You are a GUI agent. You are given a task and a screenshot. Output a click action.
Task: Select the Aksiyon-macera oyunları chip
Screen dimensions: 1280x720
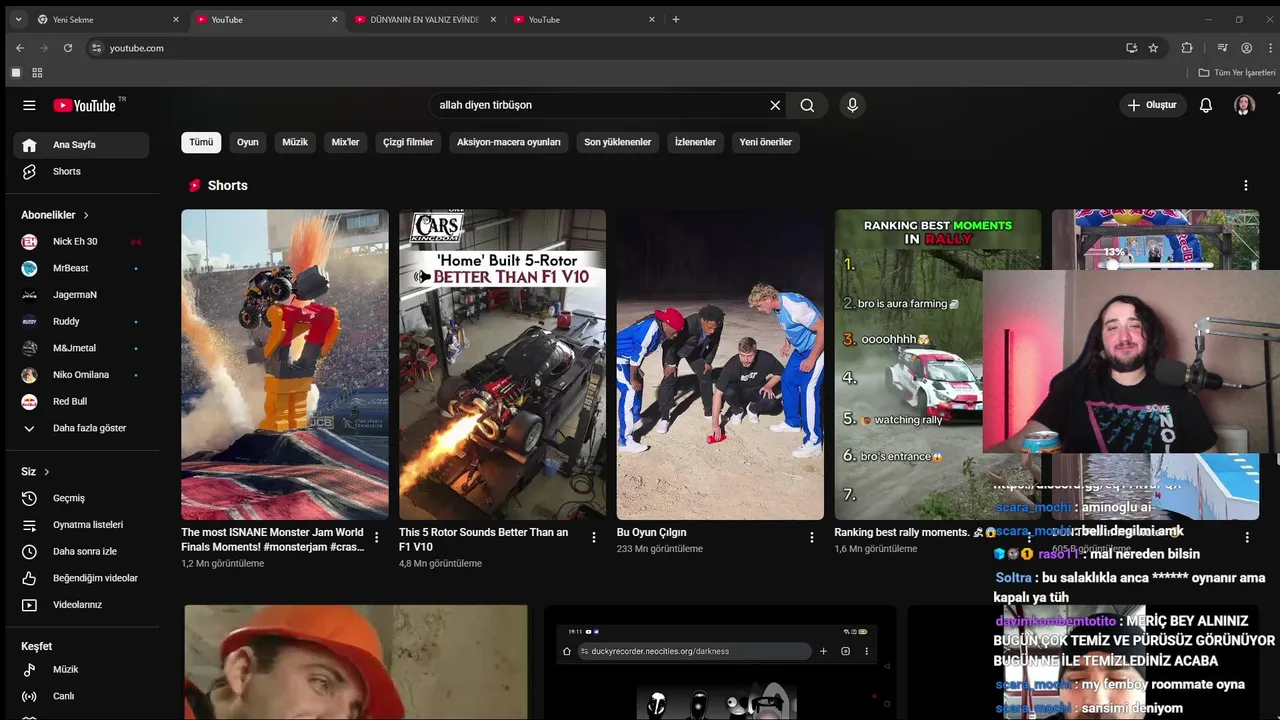(x=509, y=142)
